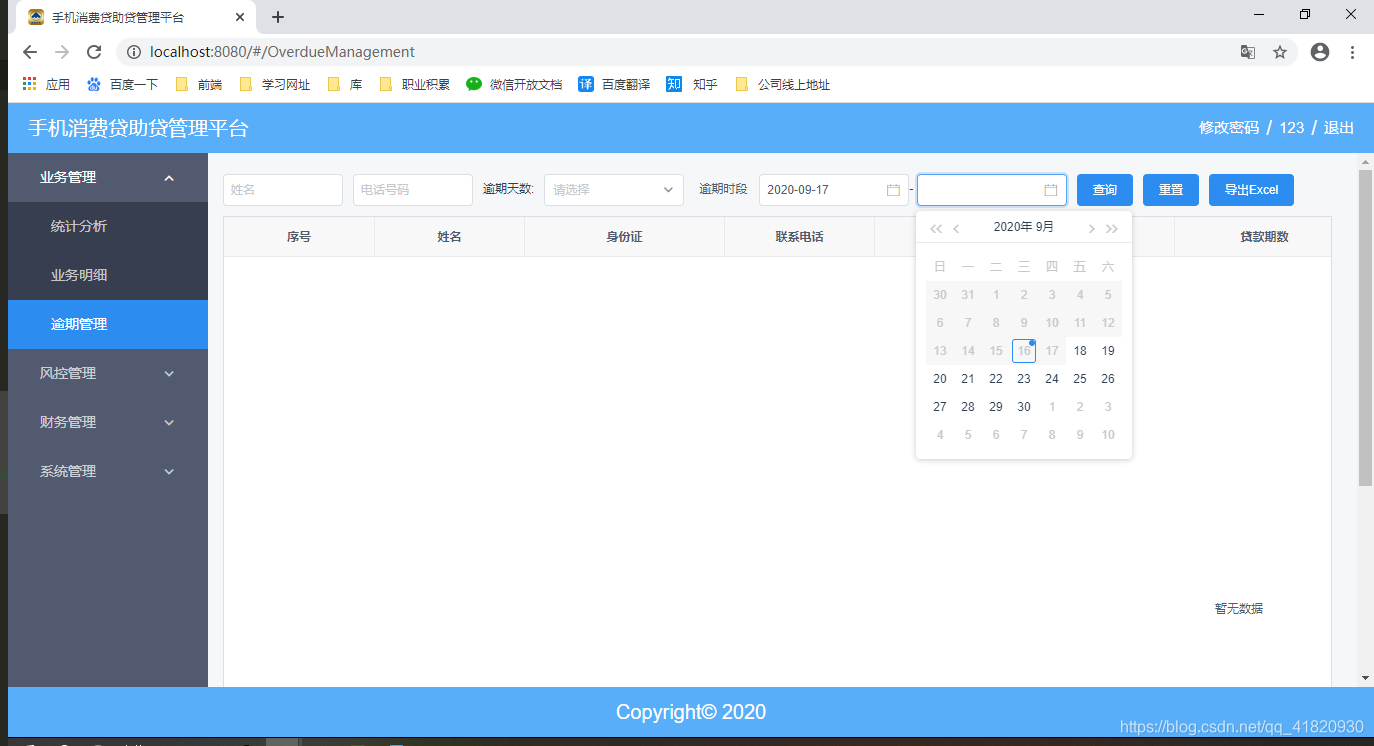This screenshot has width=1374, height=746.
Task: Click the 退出 logout link
Action: click(1339, 128)
